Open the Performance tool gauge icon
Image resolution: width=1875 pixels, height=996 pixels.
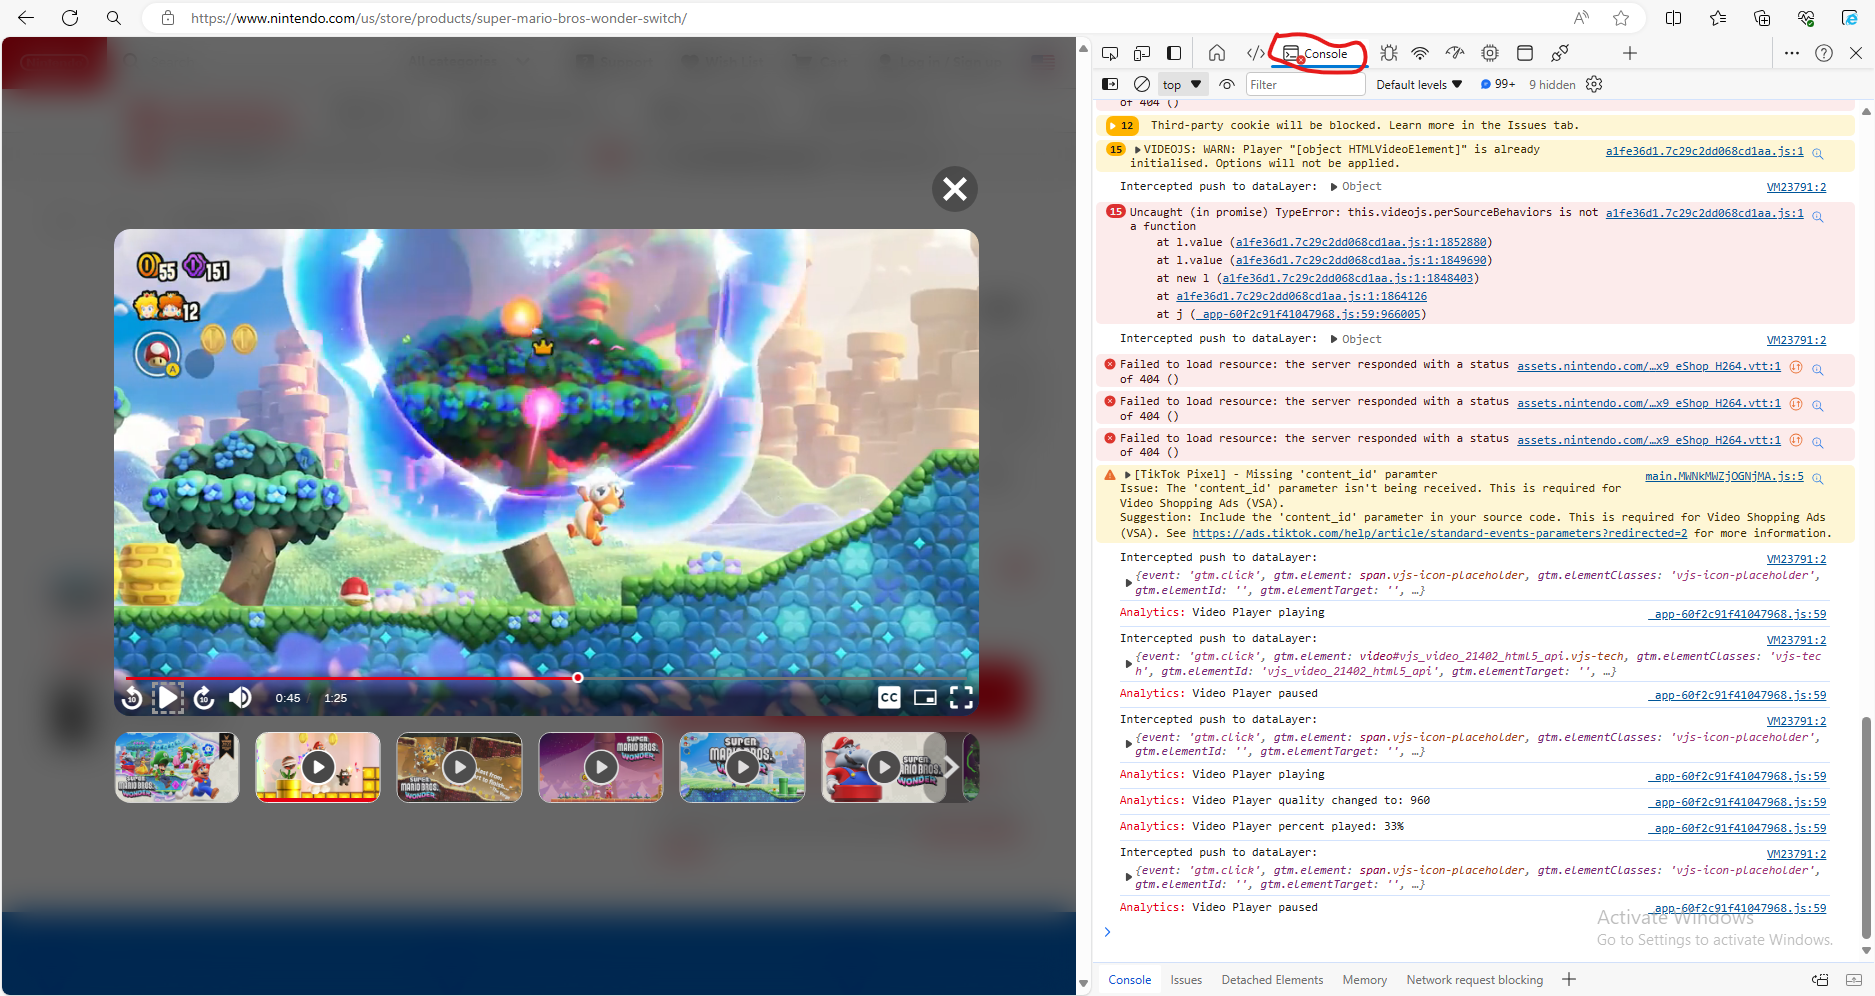point(1455,53)
